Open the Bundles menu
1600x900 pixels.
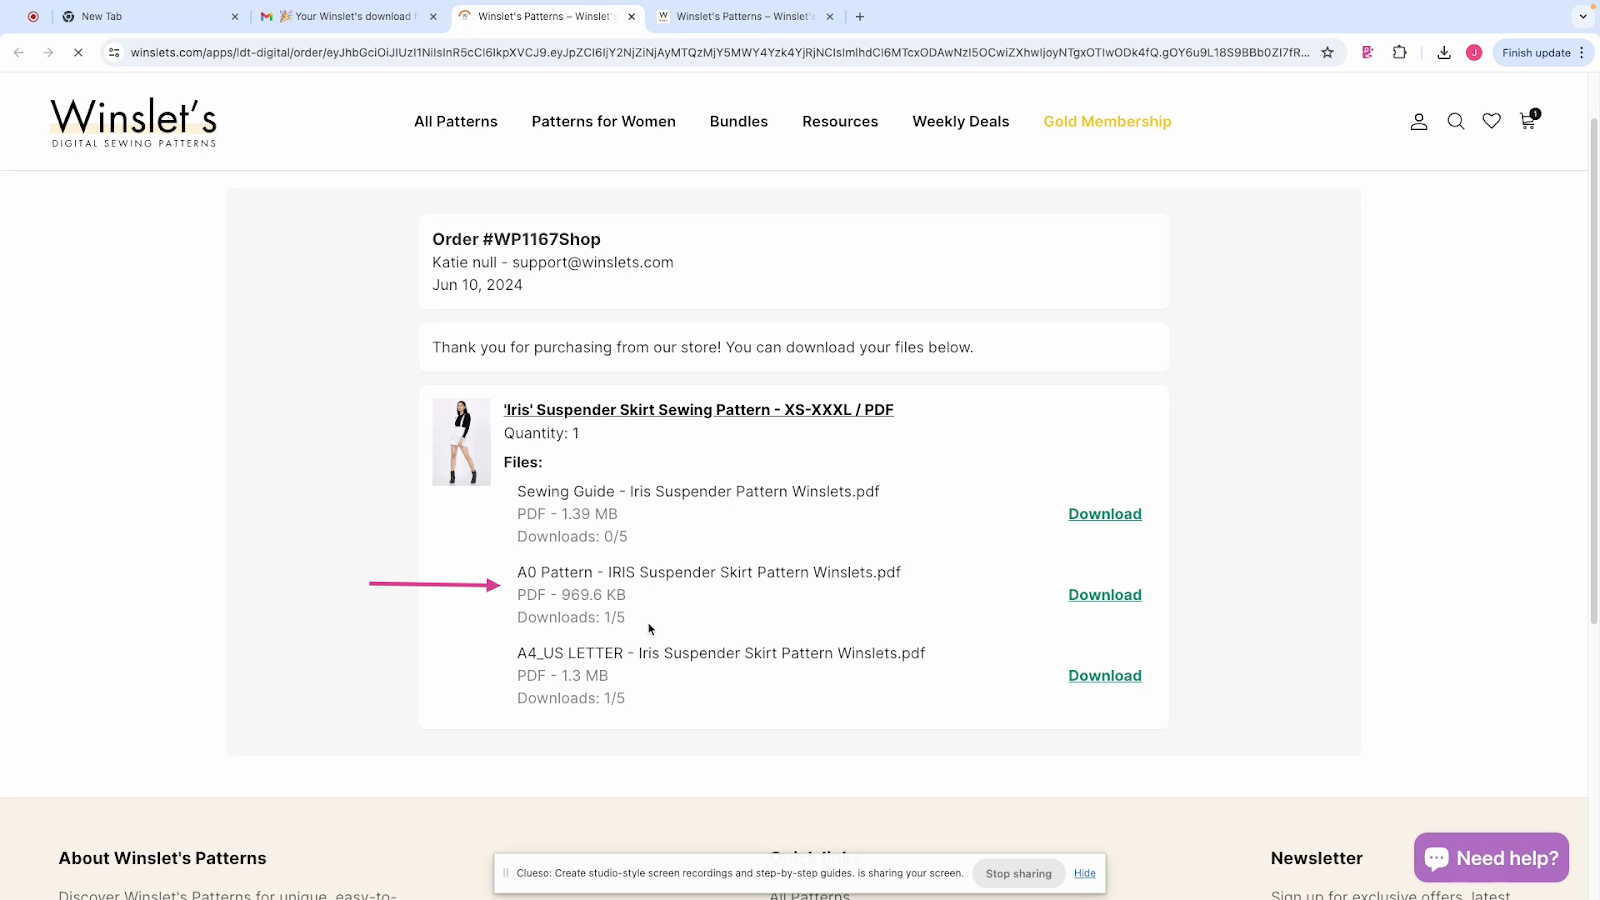tap(739, 121)
